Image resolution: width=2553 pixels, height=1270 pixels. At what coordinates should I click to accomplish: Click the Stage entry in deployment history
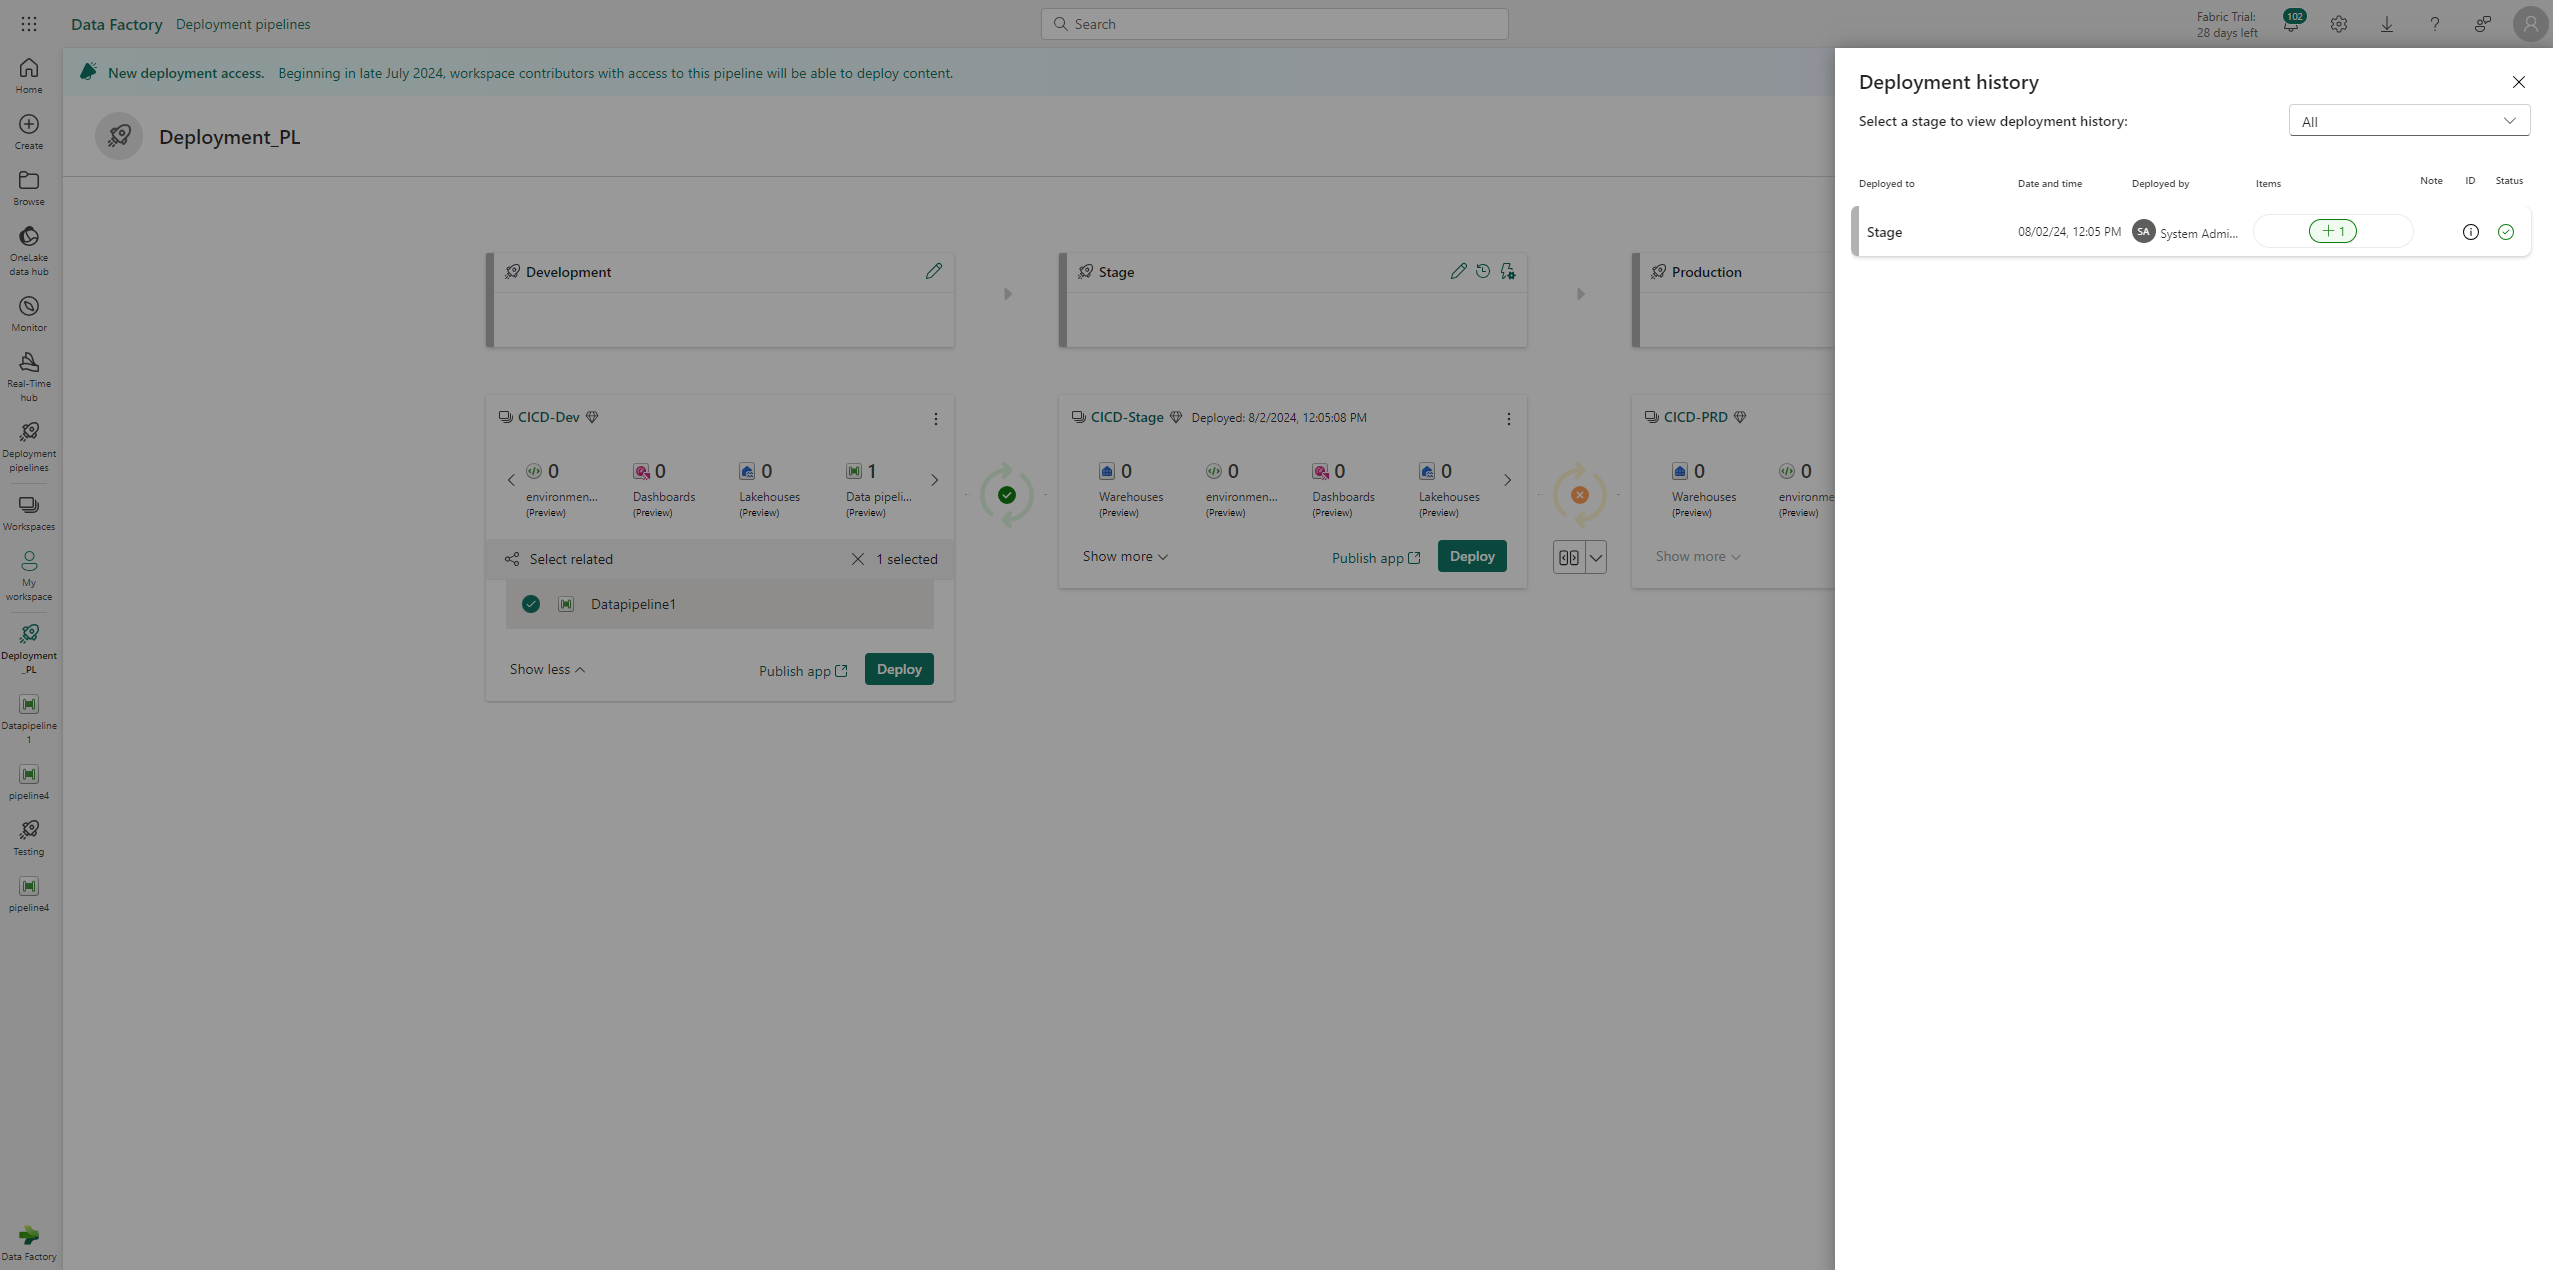tap(2191, 232)
